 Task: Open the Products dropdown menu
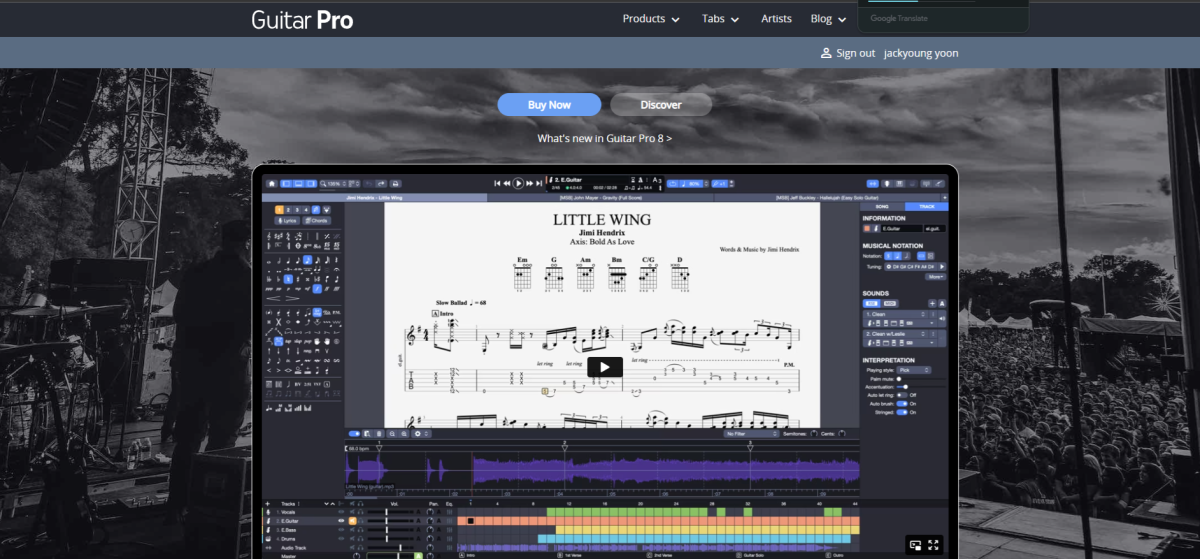(651, 19)
